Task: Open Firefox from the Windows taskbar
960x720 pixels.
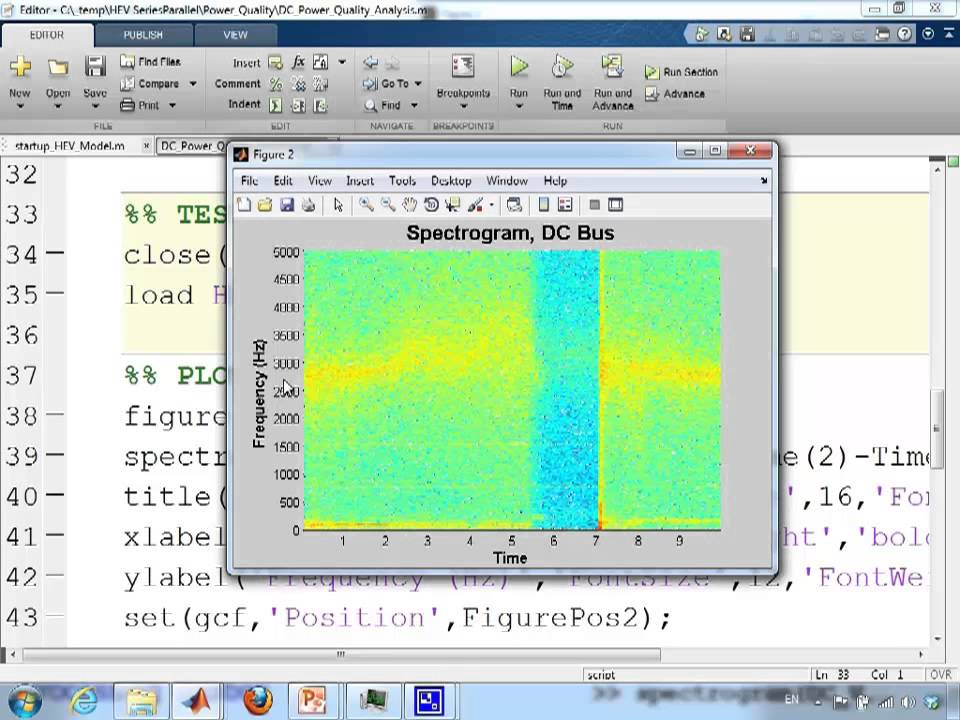Action: [258, 700]
